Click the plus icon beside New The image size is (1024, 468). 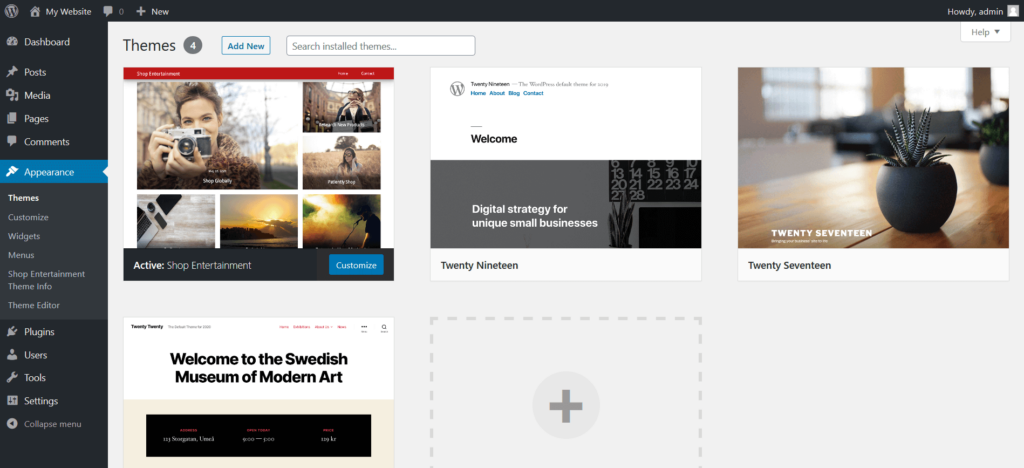click(140, 11)
